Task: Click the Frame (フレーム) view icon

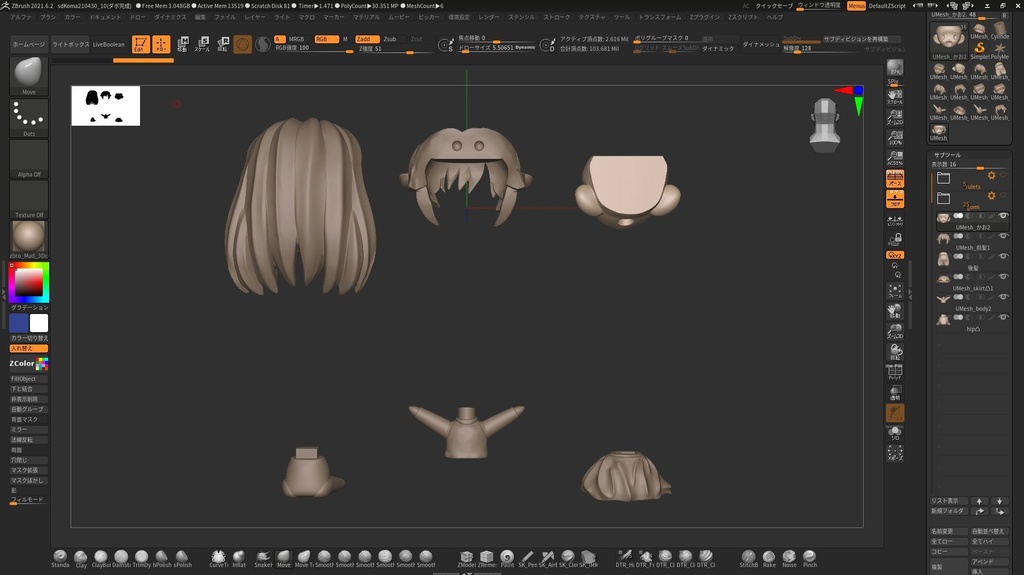Action: click(895, 291)
